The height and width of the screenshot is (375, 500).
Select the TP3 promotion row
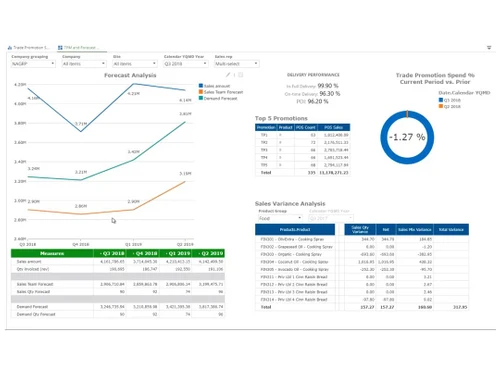pos(303,150)
